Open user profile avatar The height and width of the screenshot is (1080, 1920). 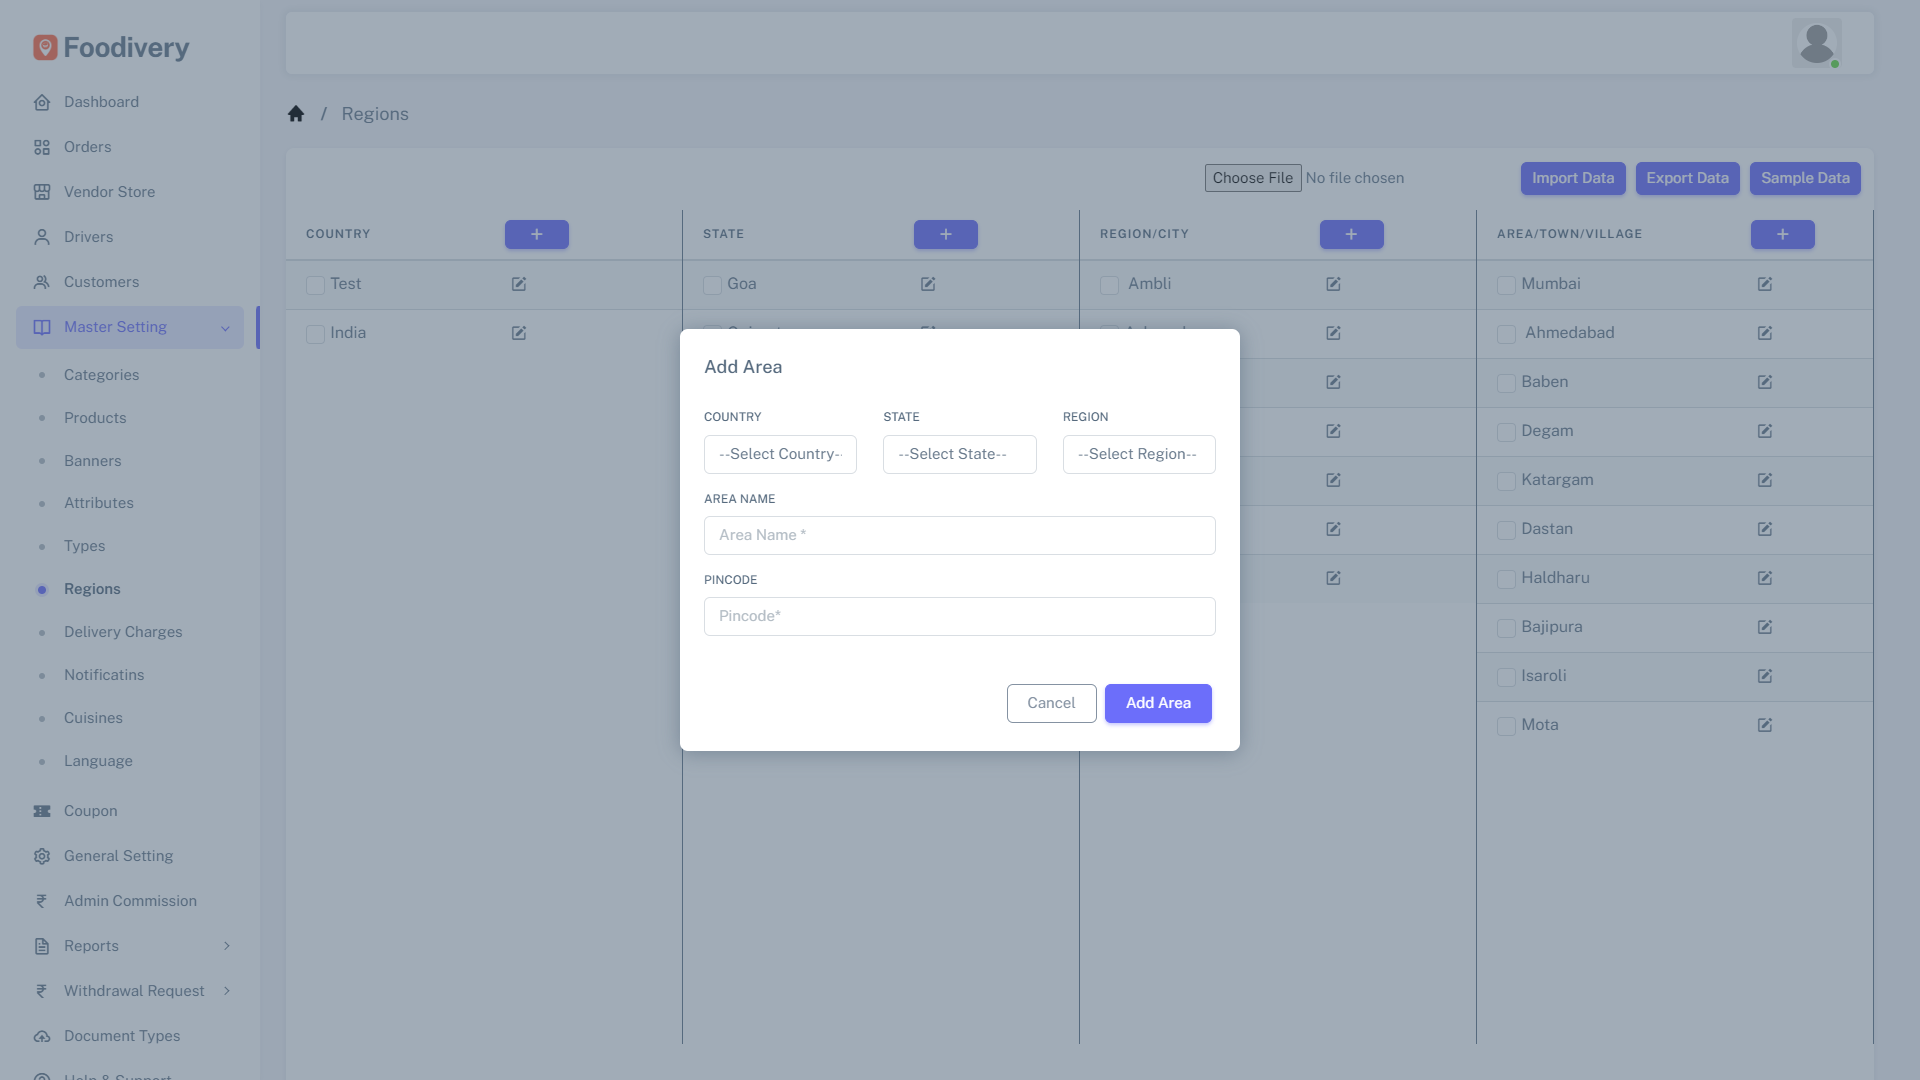coord(1816,43)
